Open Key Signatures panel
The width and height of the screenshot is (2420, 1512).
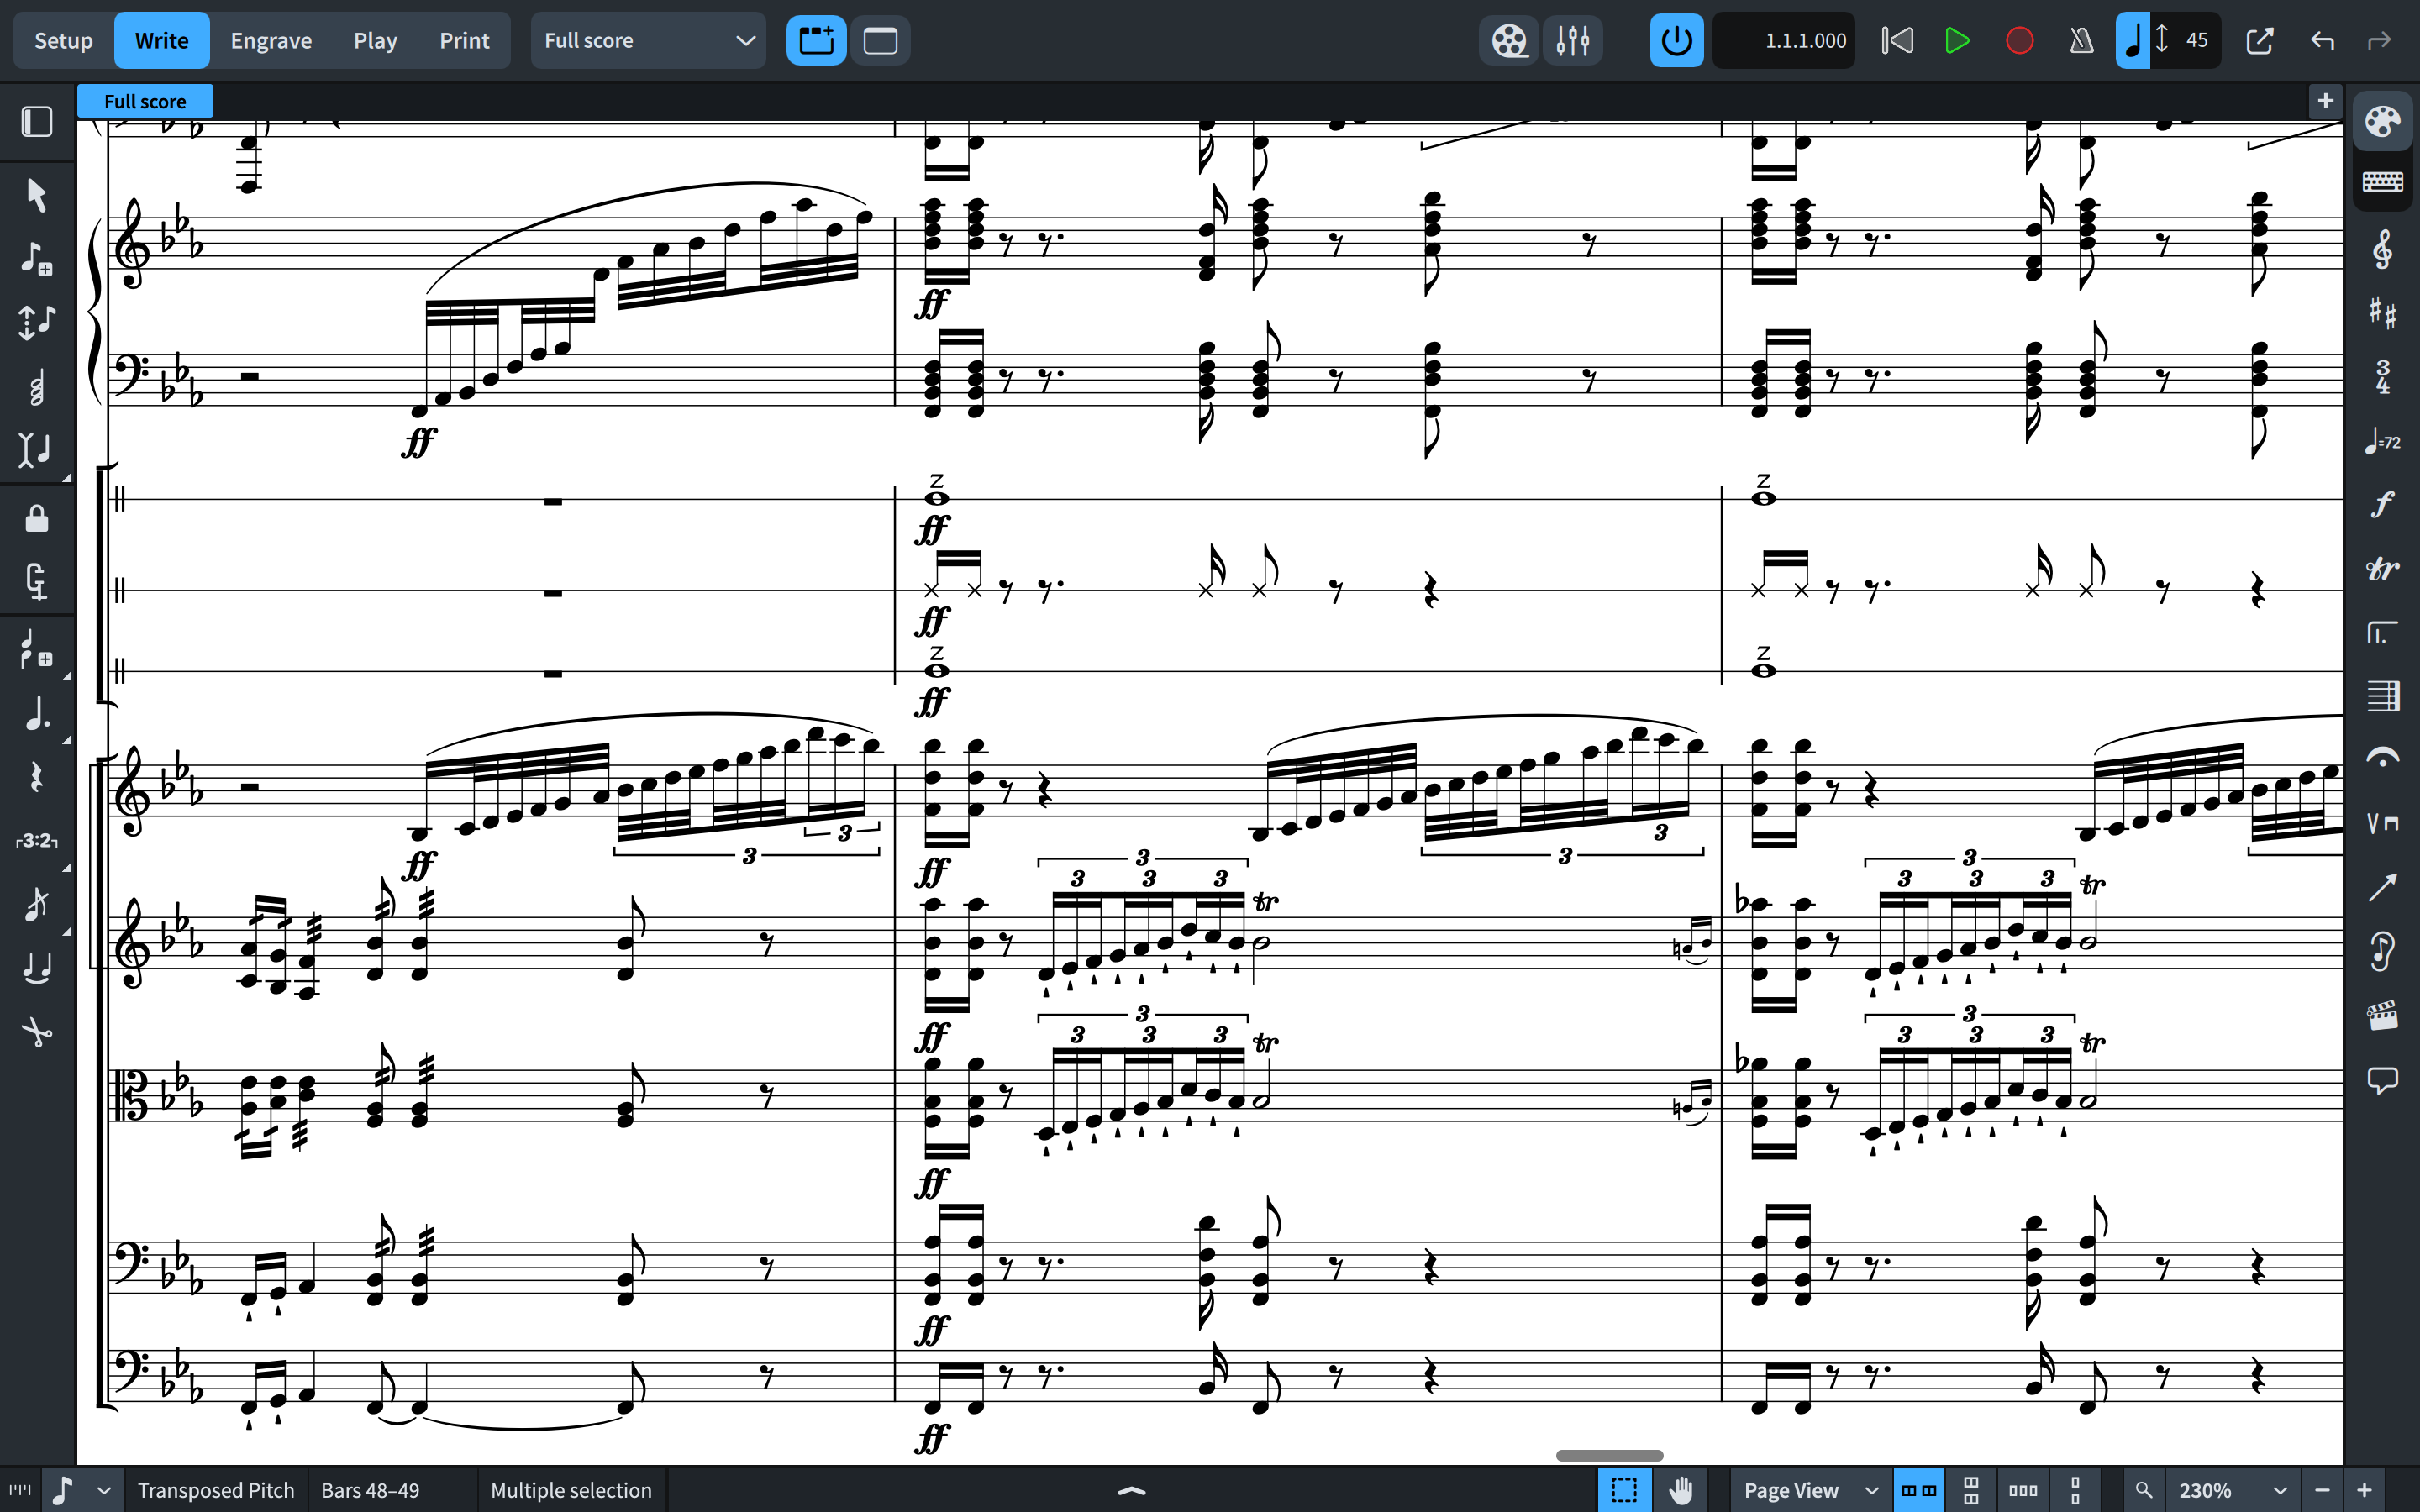point(2382,314)
